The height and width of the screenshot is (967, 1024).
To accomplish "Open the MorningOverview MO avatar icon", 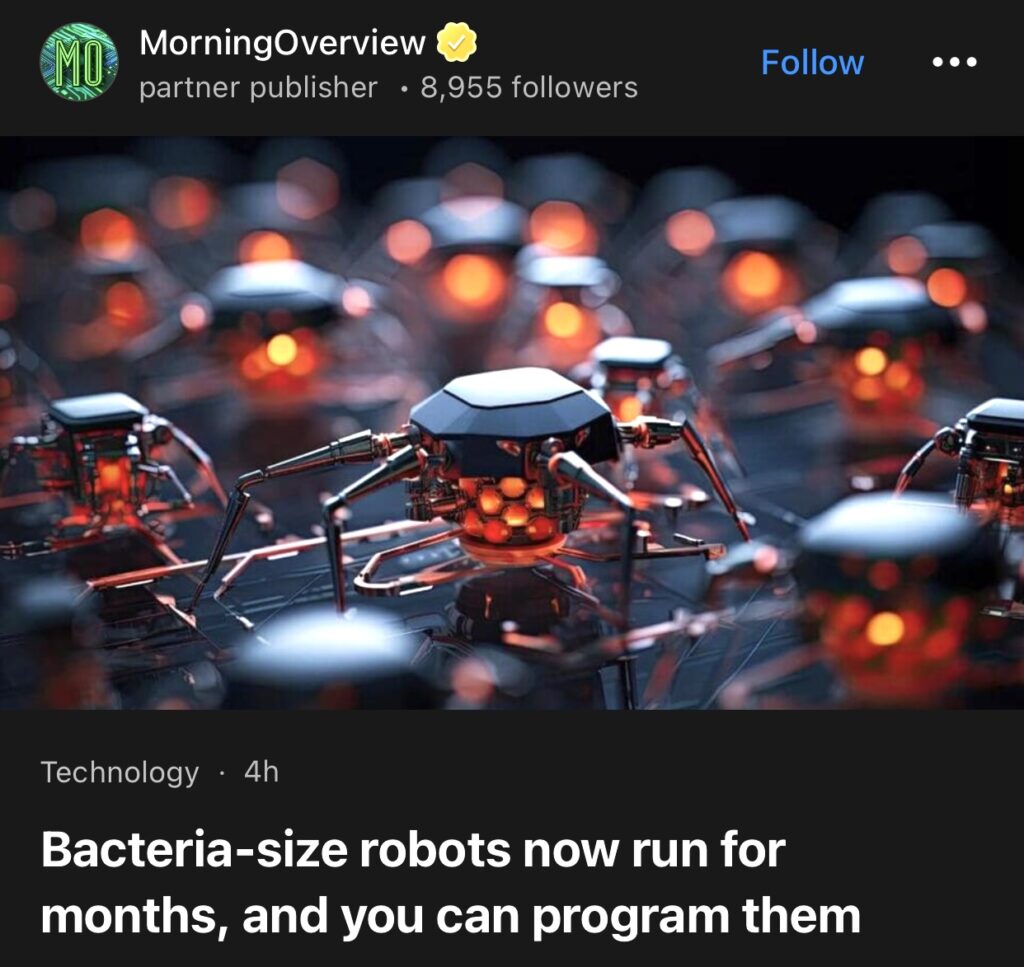I will 79,62.
